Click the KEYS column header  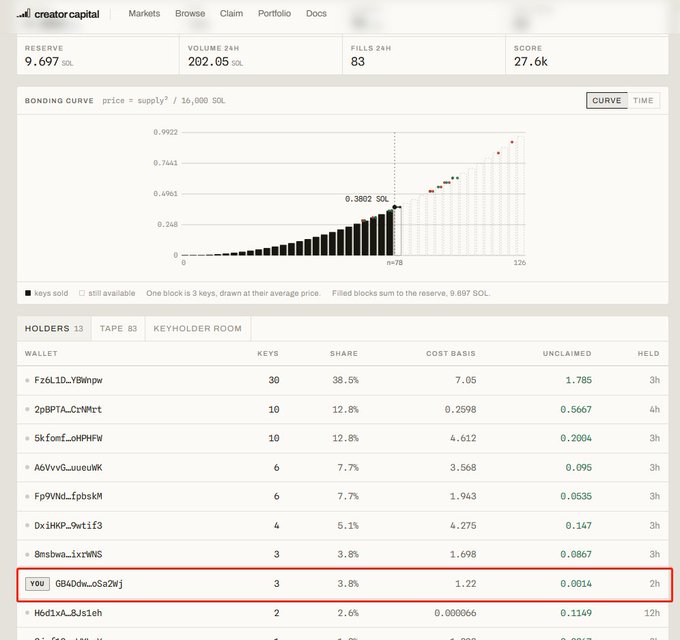point(268,353)
